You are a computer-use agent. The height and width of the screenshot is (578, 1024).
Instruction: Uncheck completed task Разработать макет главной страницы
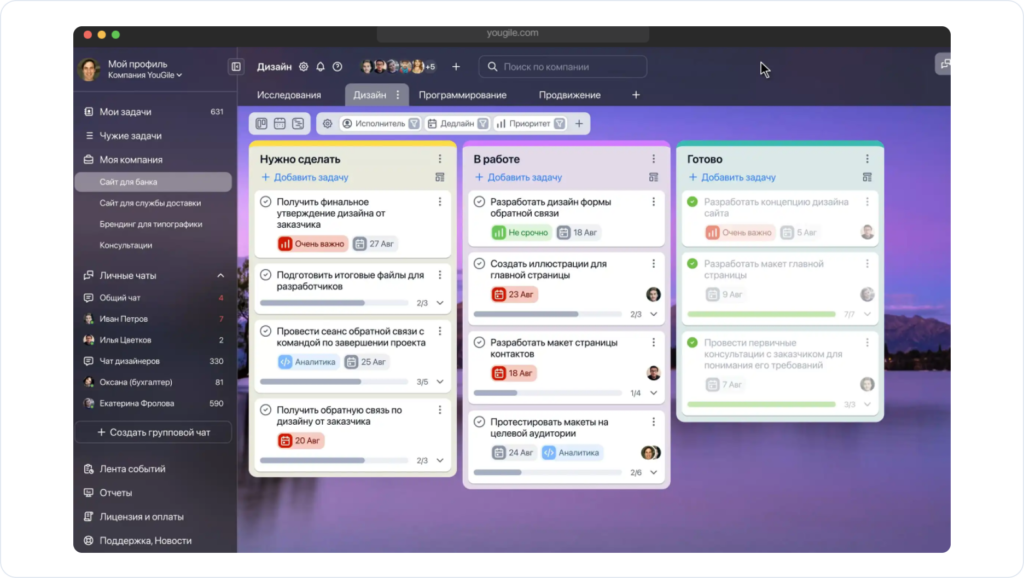tap(693, 264)
